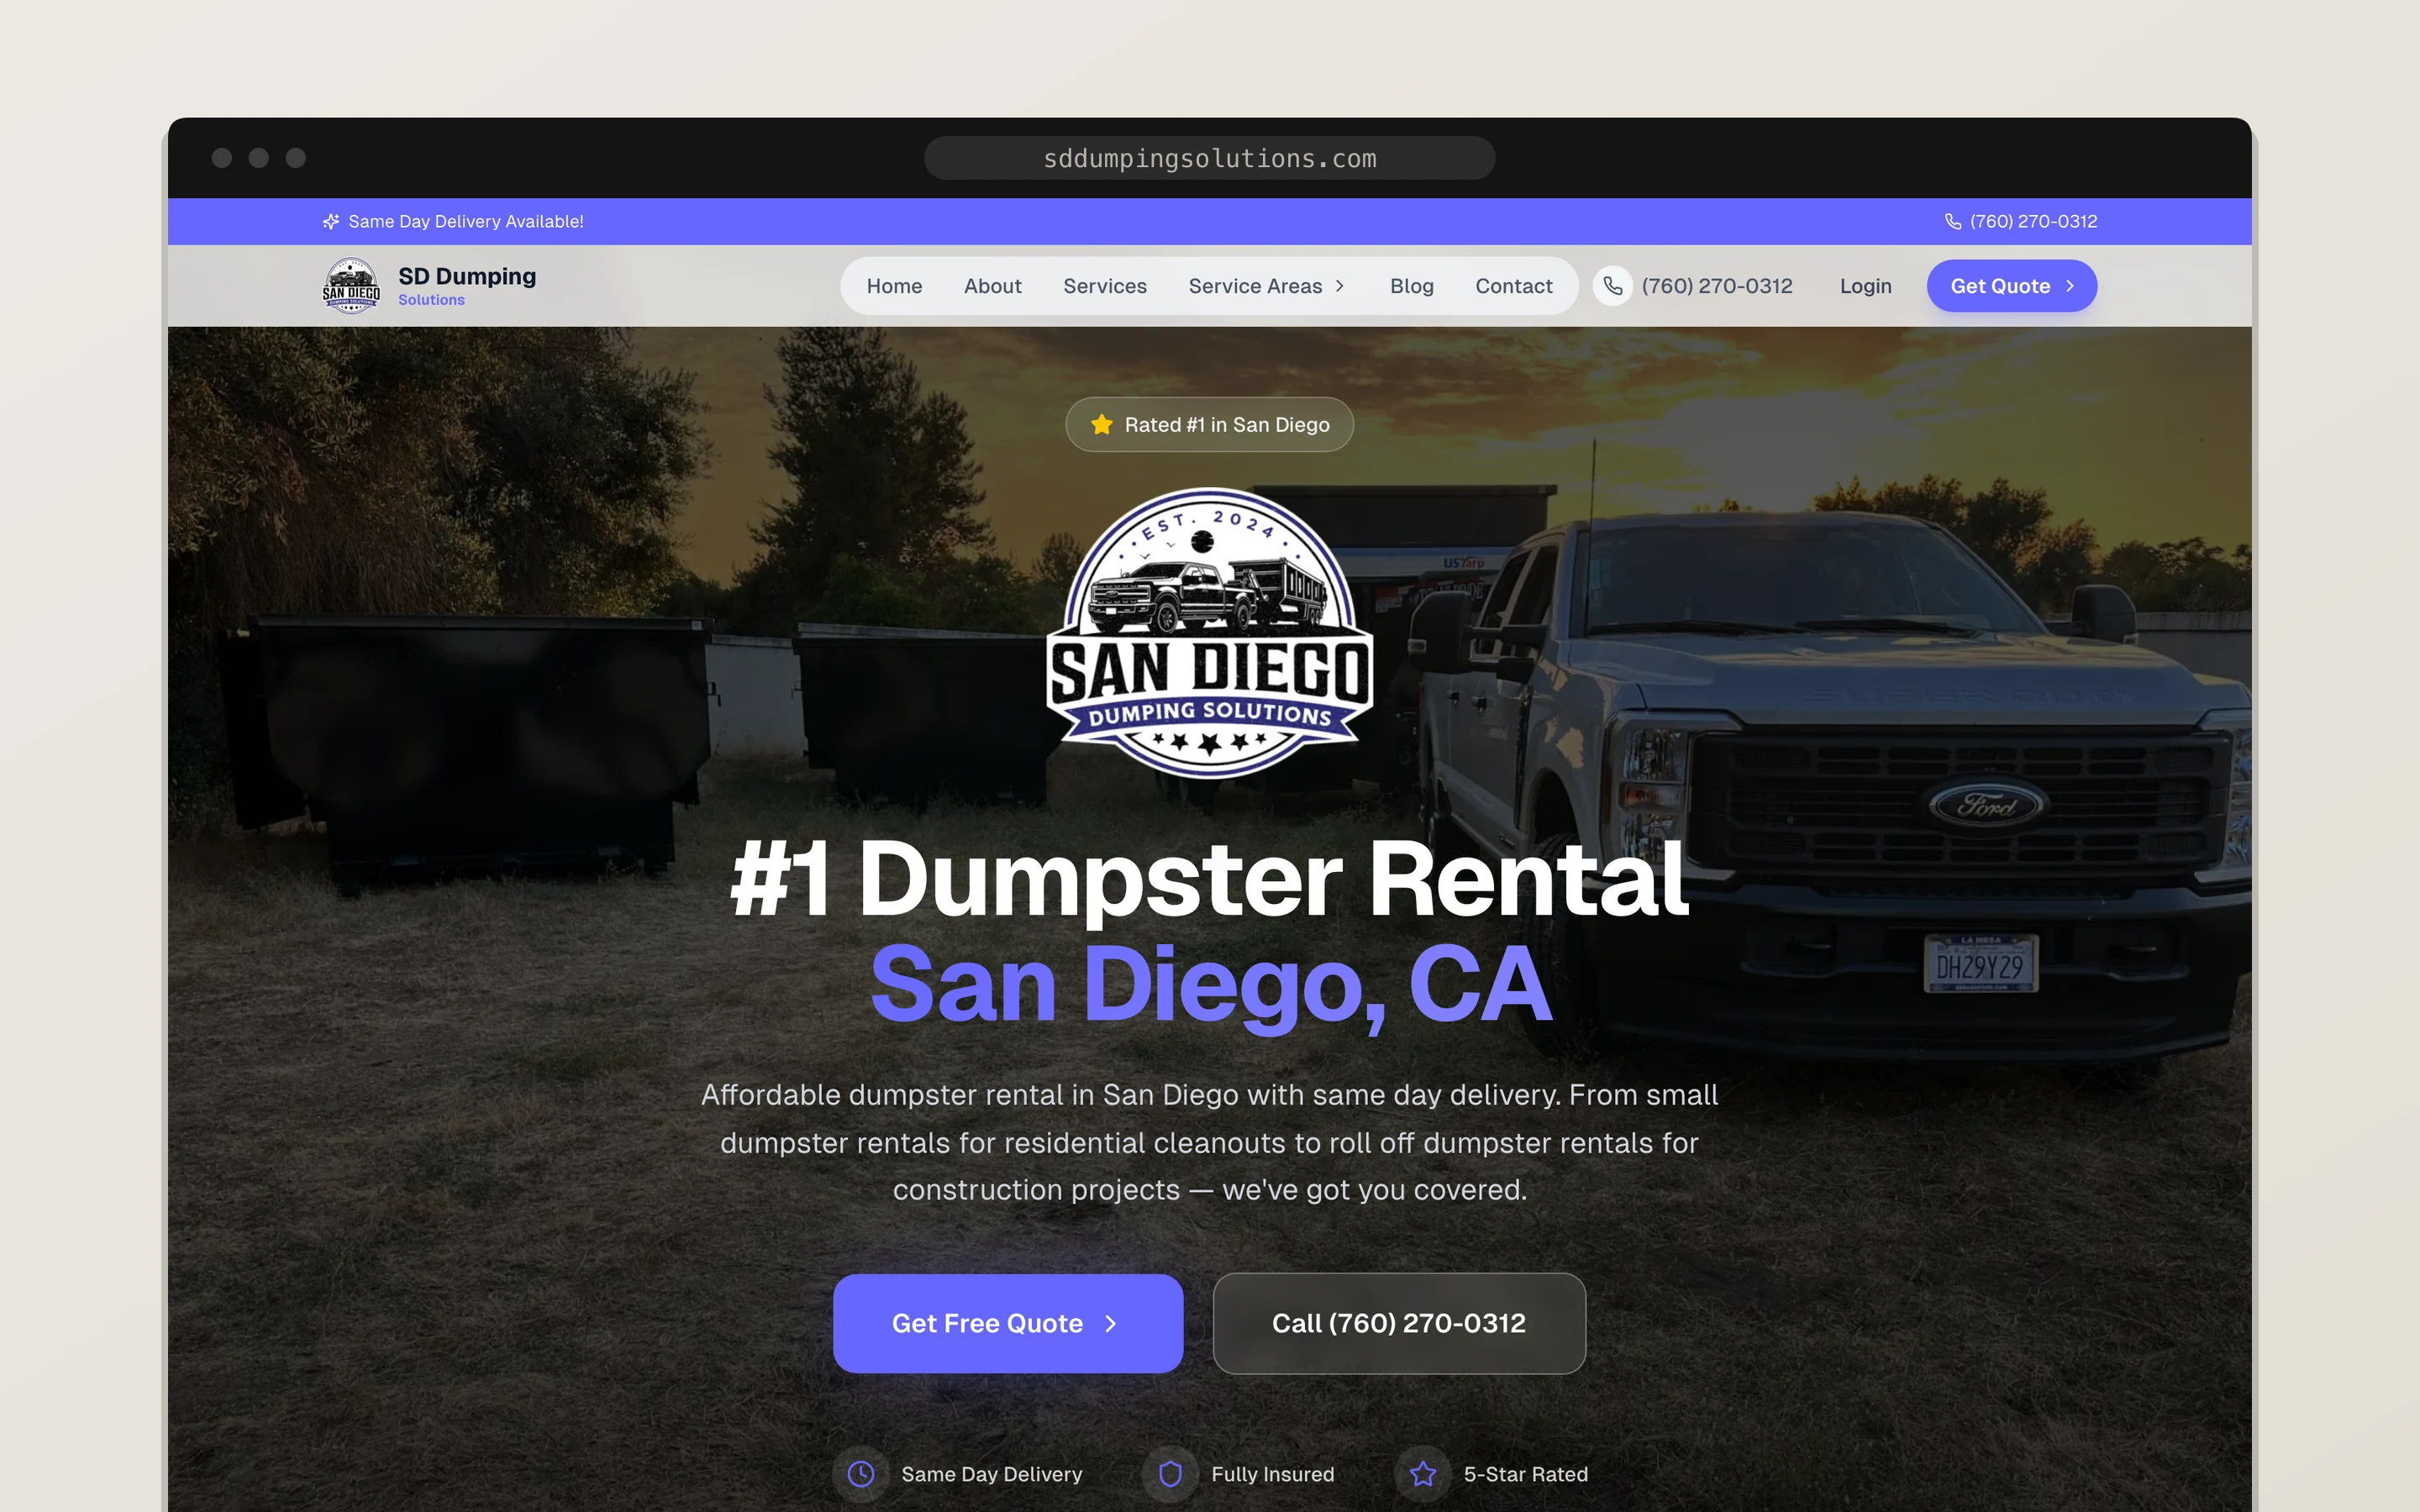Click the round phone icon in the navbar

pyautogui.click(x=1612, y=286)
